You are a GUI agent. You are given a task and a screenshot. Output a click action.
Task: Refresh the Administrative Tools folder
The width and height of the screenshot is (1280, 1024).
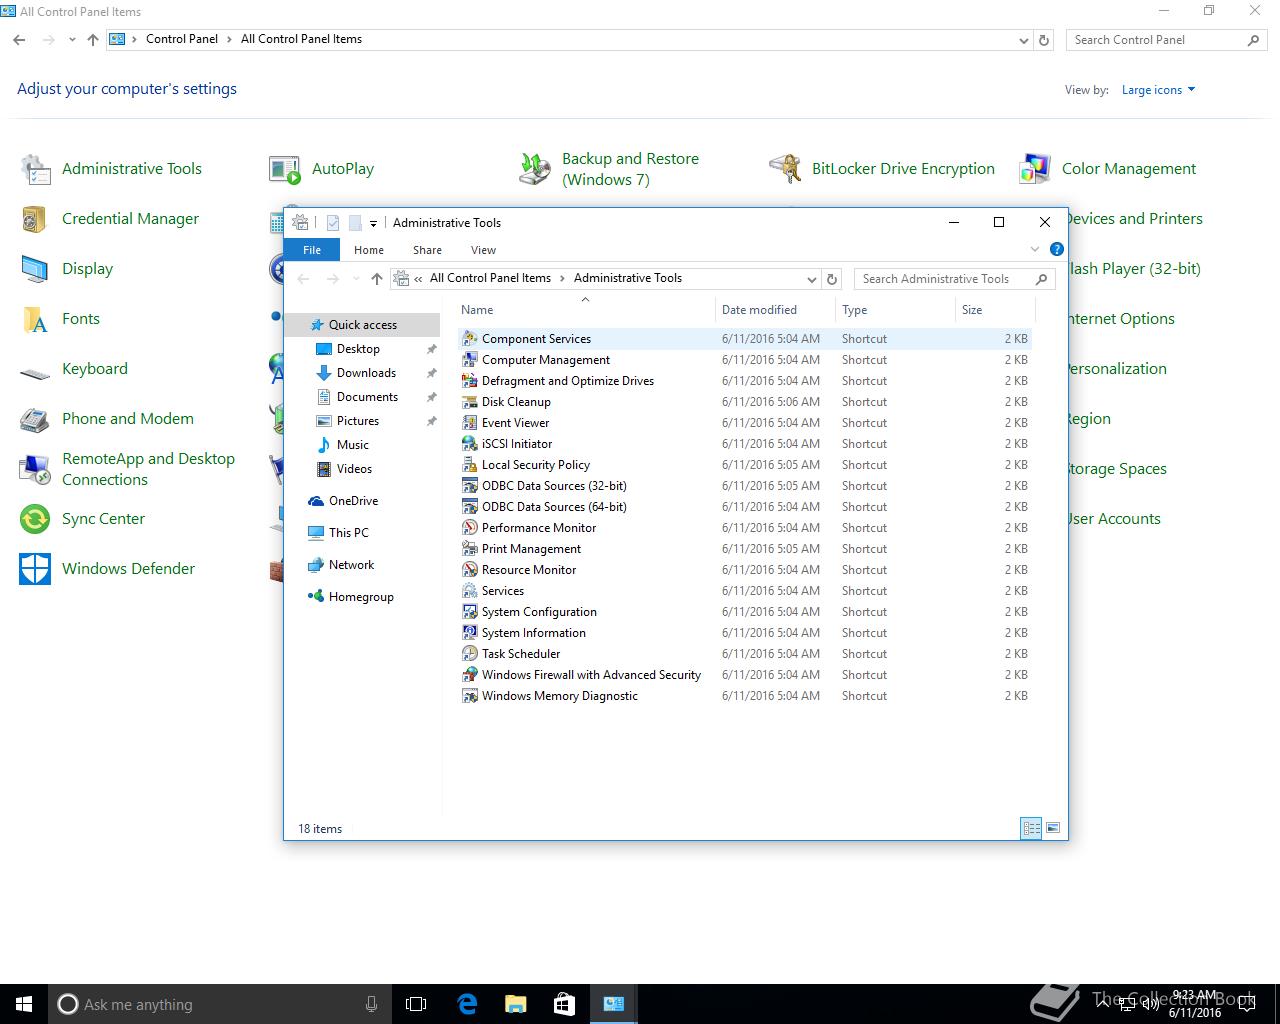click(x=832, y=279)
